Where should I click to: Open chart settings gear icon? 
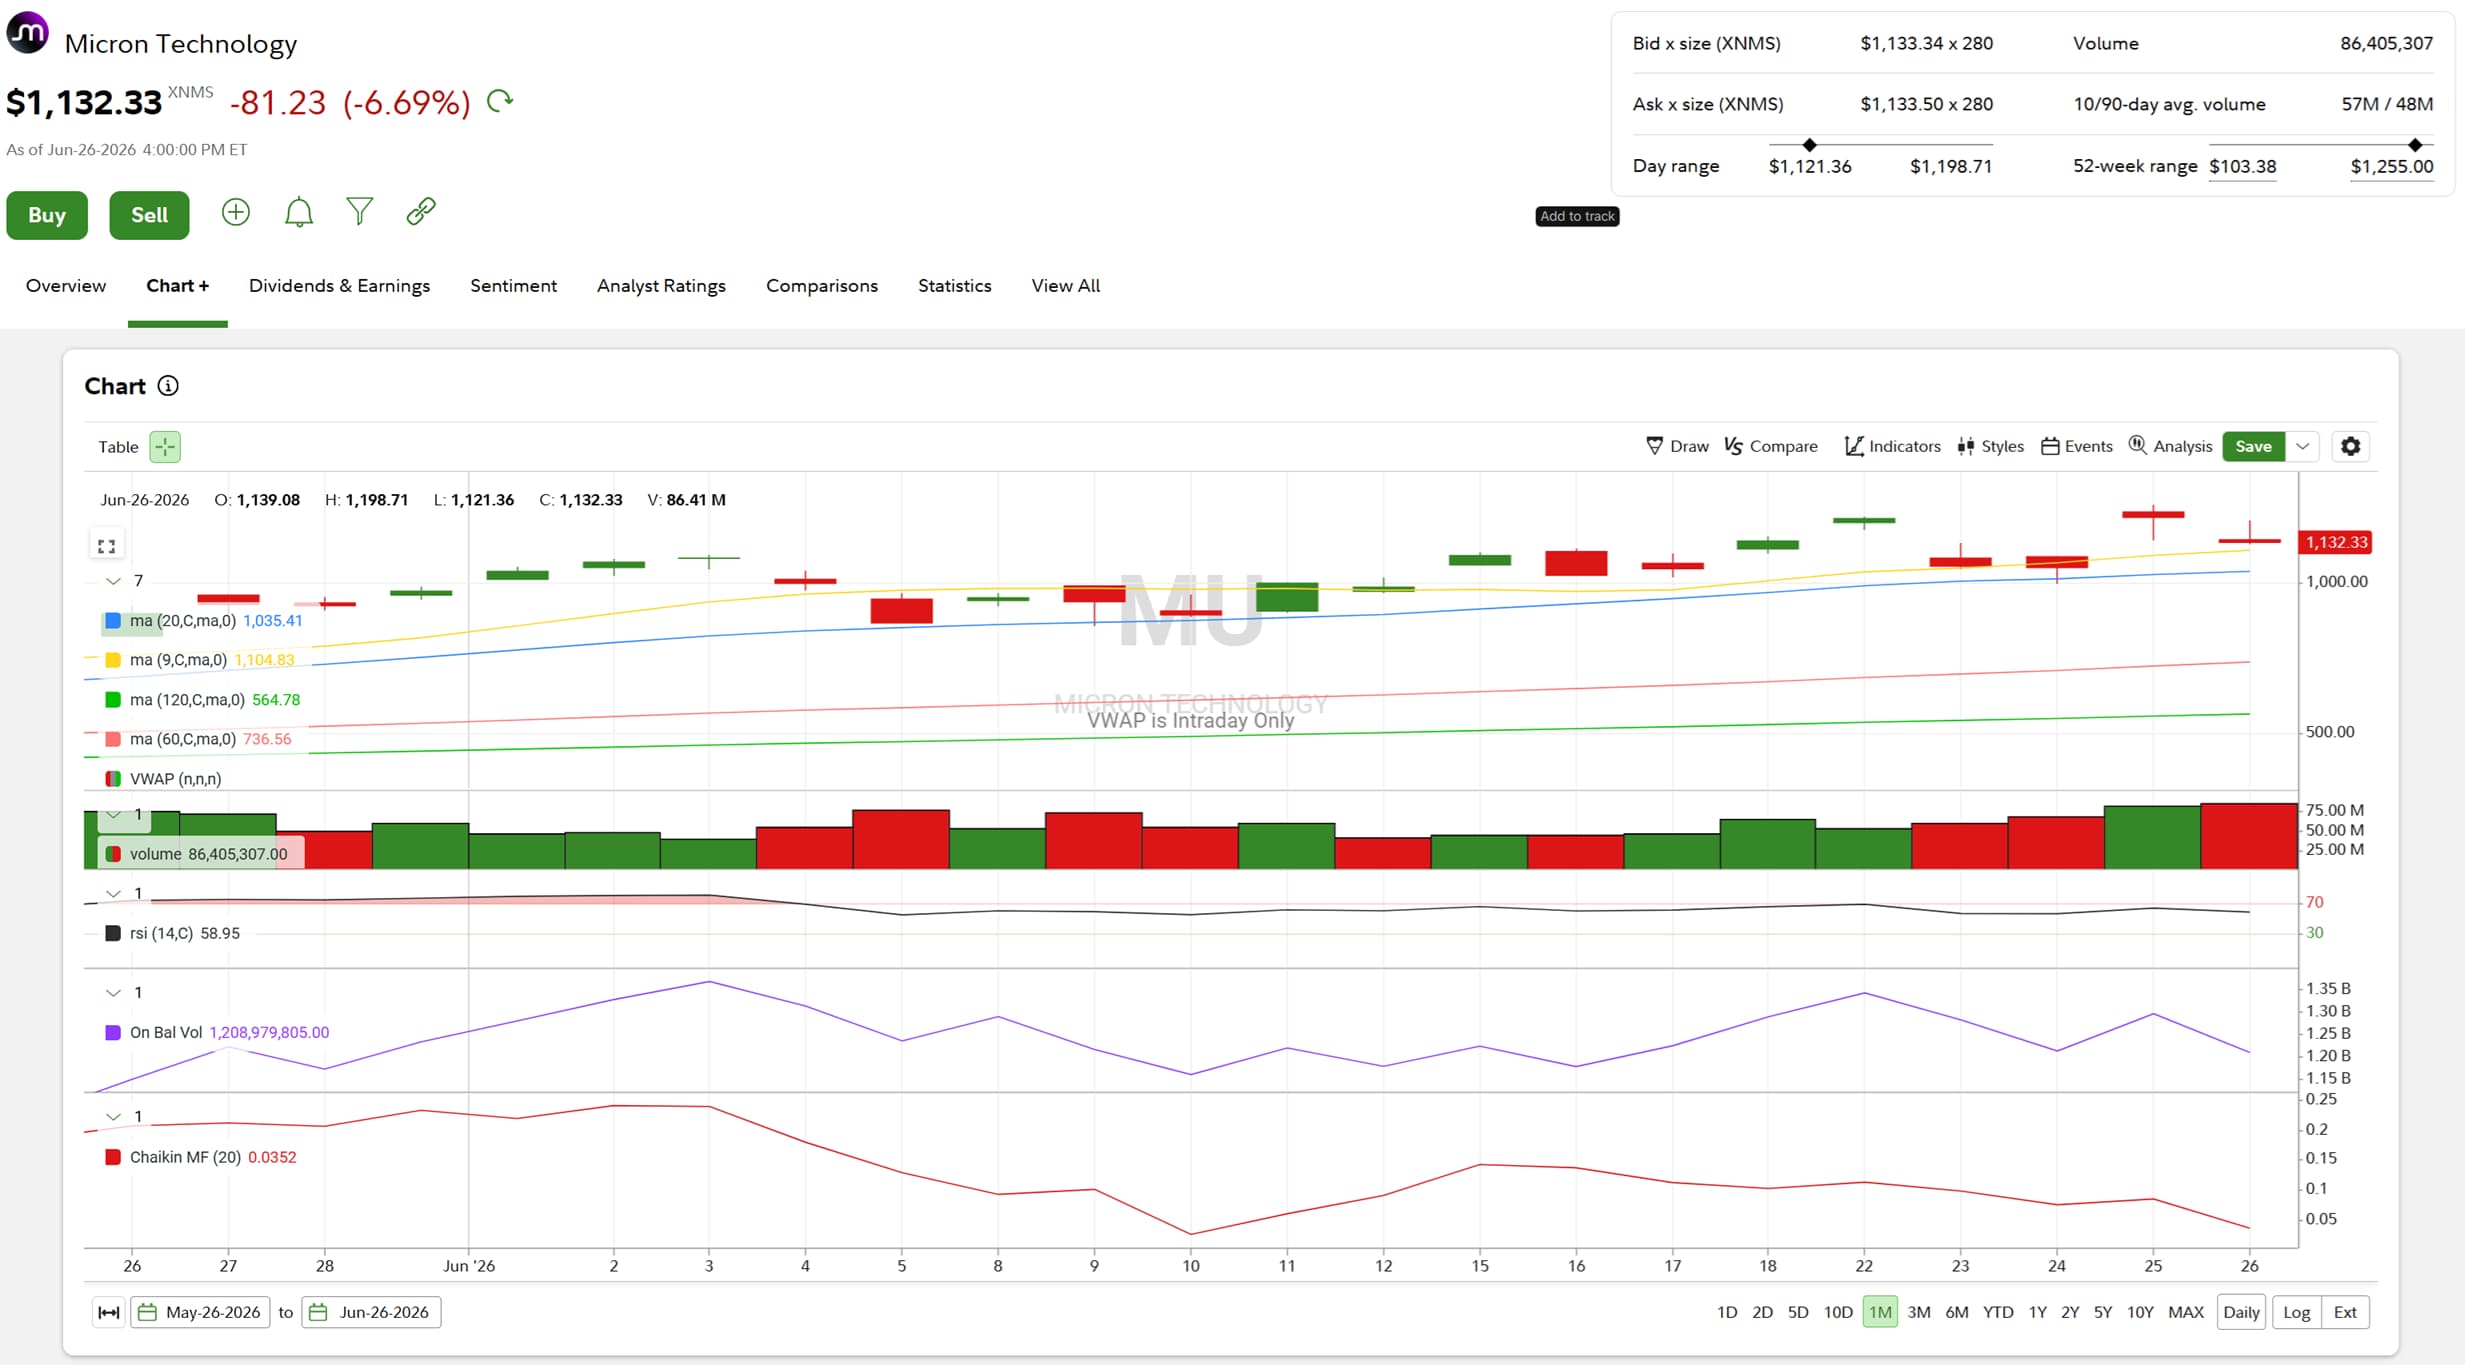click(2351, 446)
